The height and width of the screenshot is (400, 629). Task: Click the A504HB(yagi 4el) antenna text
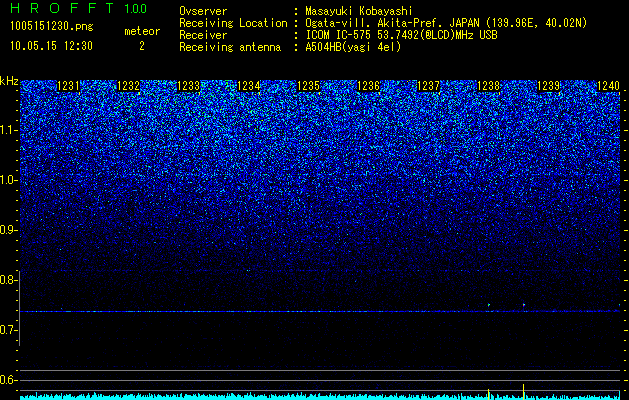point(353,47)
